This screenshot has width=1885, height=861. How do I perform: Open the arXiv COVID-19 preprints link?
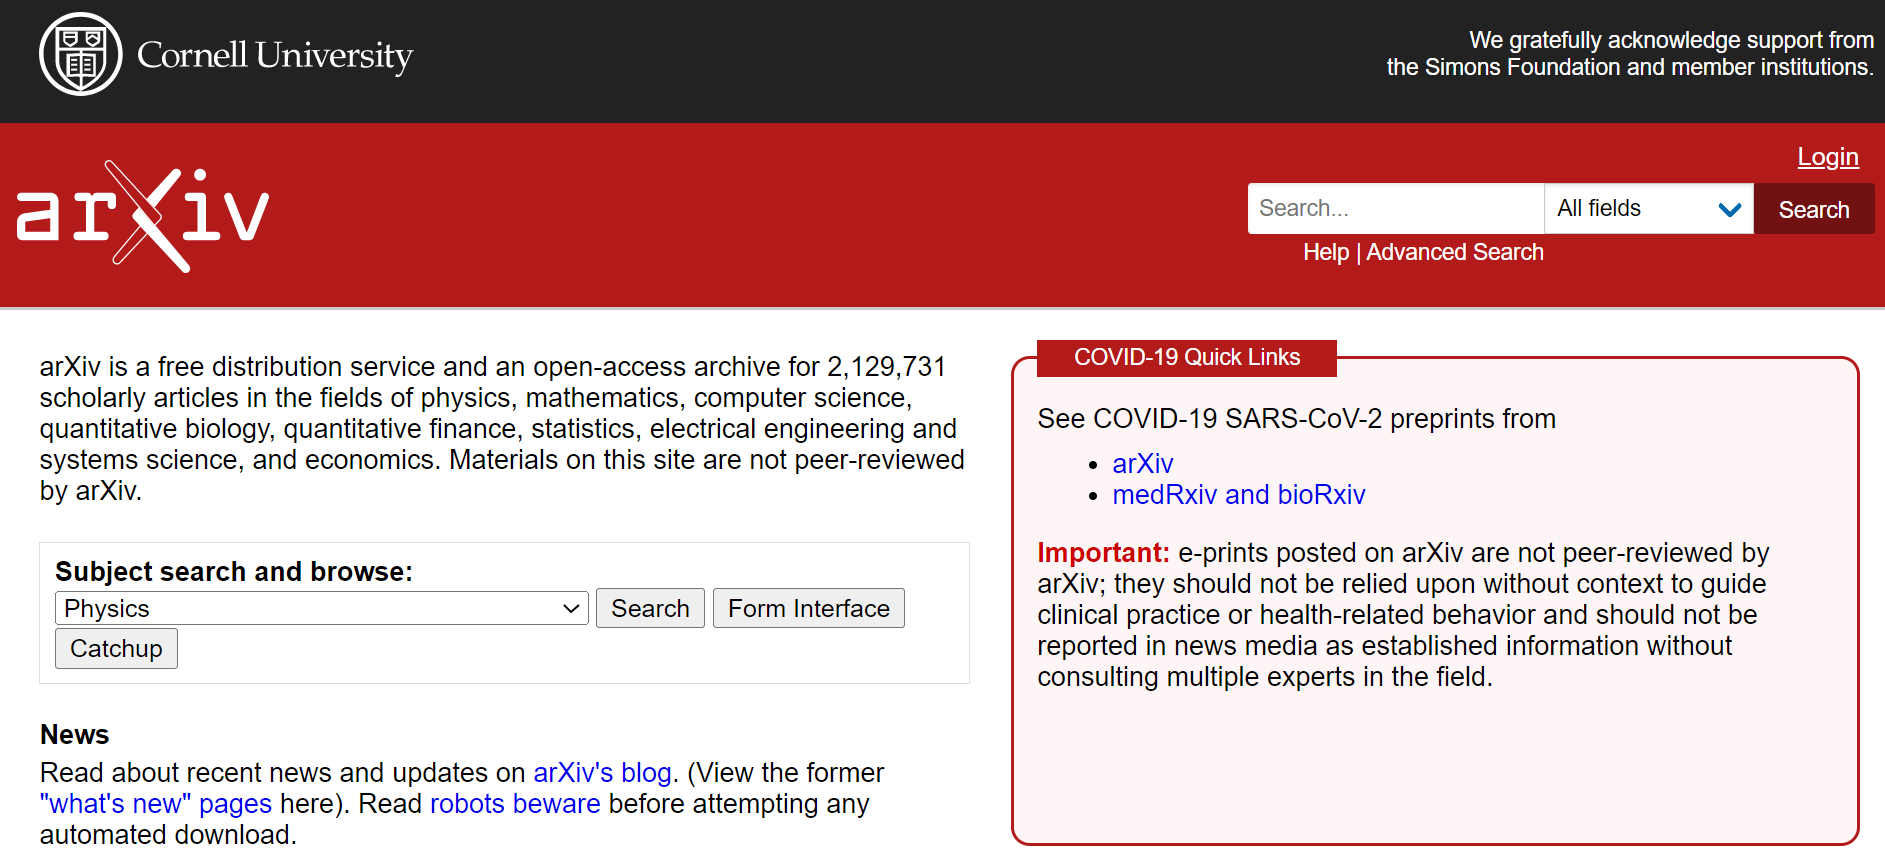1143,464
